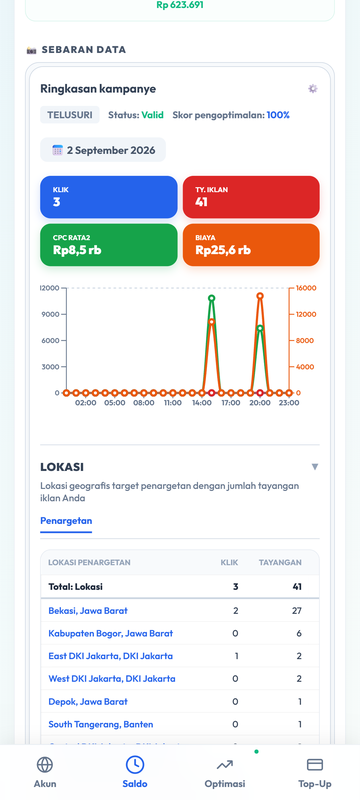Tap the blue KLIK card

[x=109, y=197]
